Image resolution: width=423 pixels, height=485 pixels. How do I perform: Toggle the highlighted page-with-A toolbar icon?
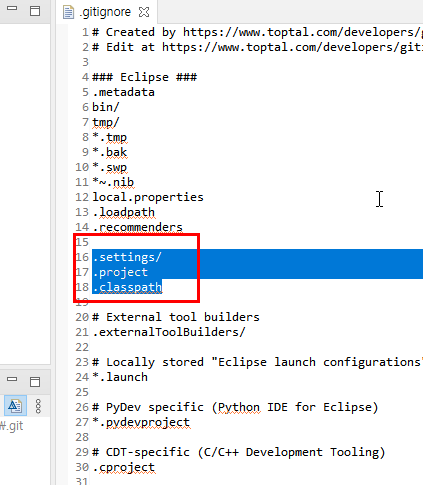[15, 406]
